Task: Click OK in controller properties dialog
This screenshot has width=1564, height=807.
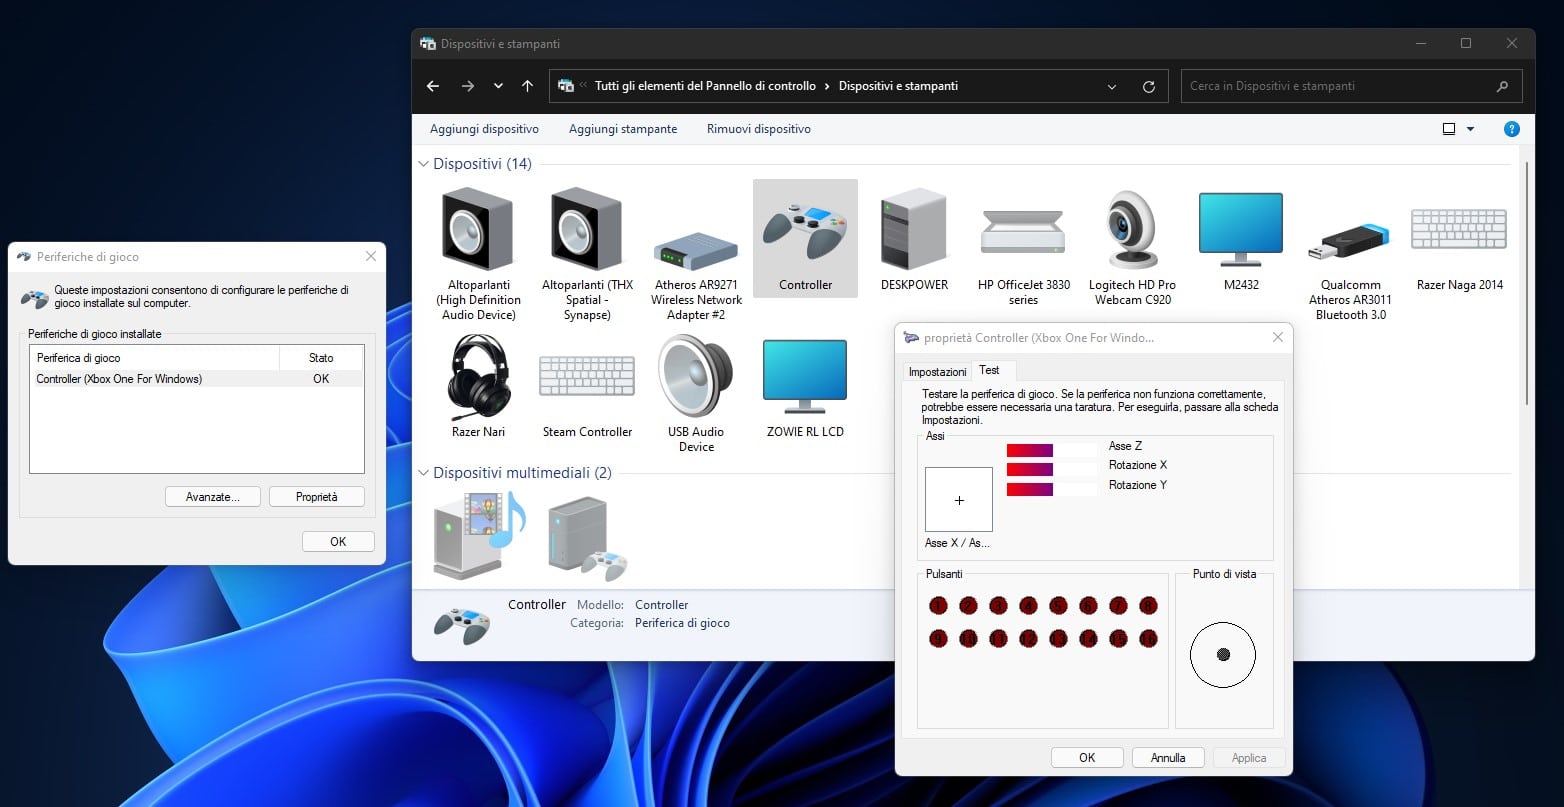Action: coord(1087,758)
